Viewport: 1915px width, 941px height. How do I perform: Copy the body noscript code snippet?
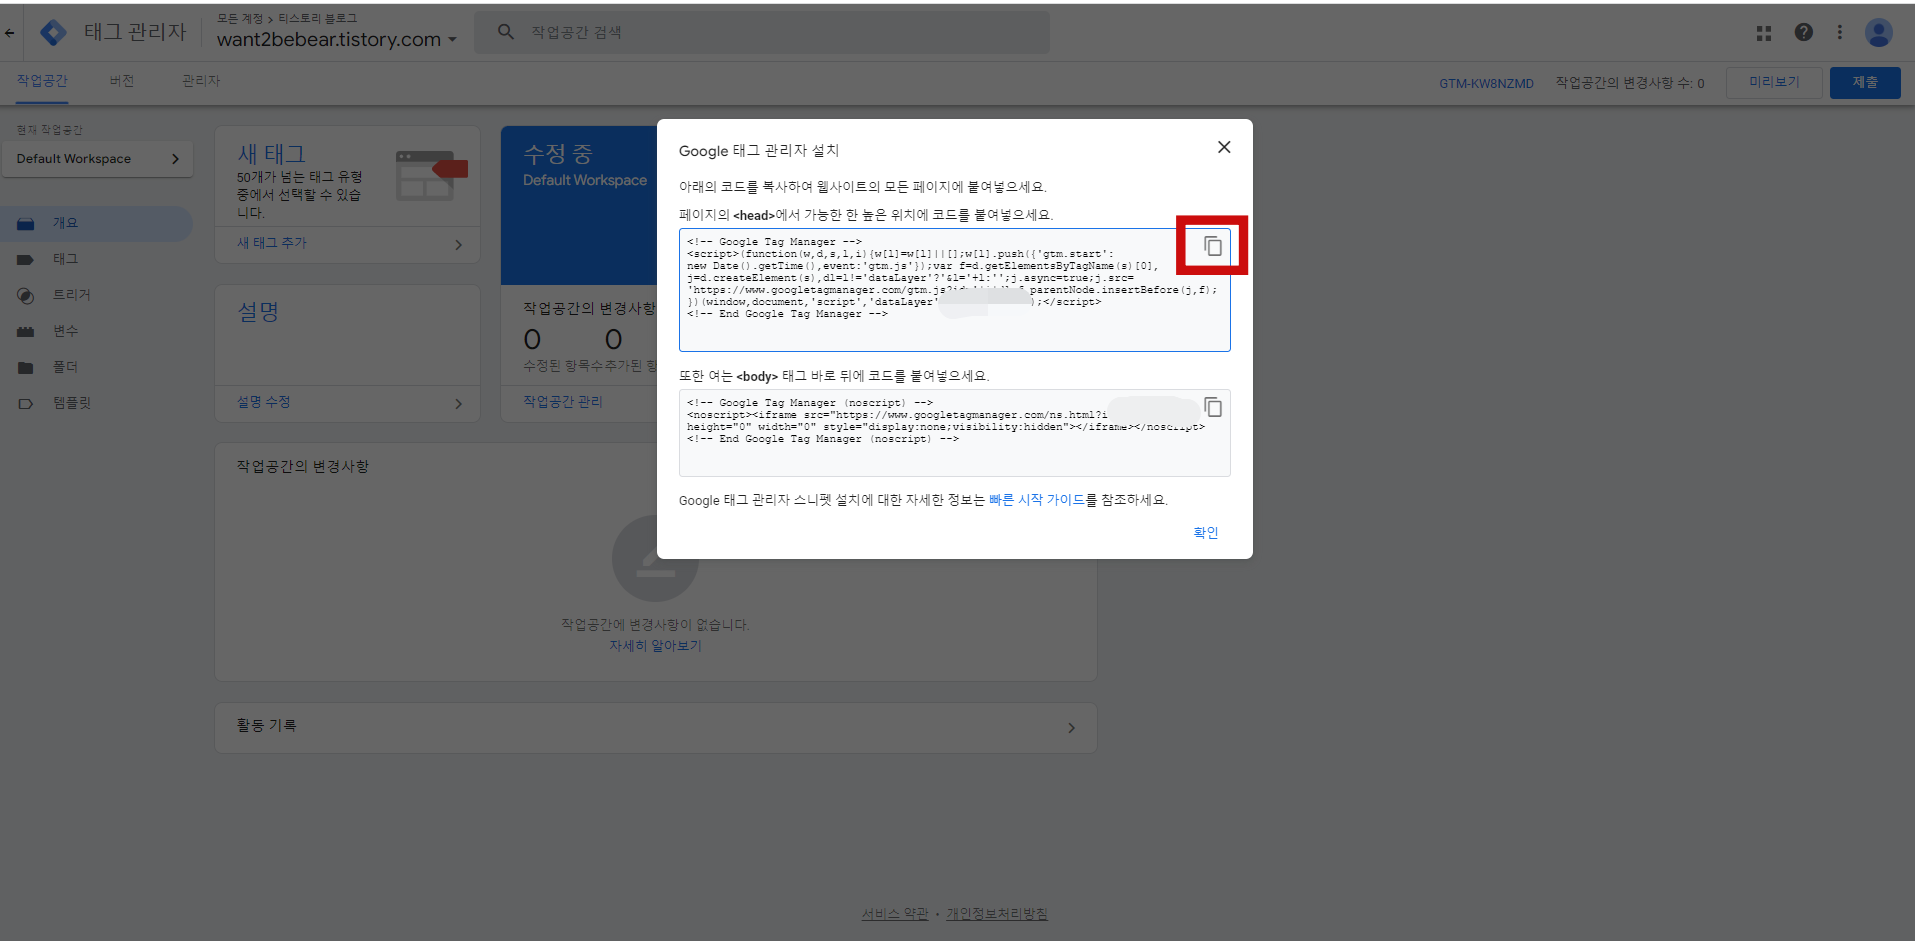click(x=1213, y=407)
